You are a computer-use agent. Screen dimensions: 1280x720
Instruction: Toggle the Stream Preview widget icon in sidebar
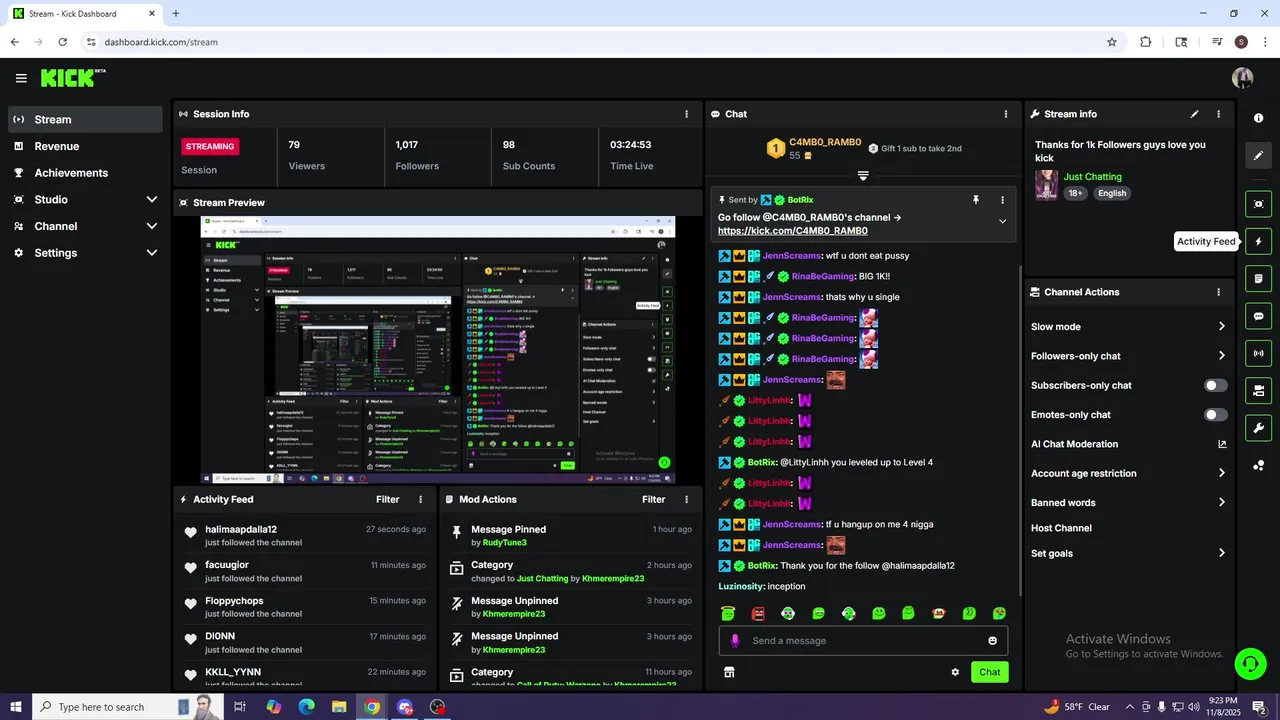coord(1258,204)
